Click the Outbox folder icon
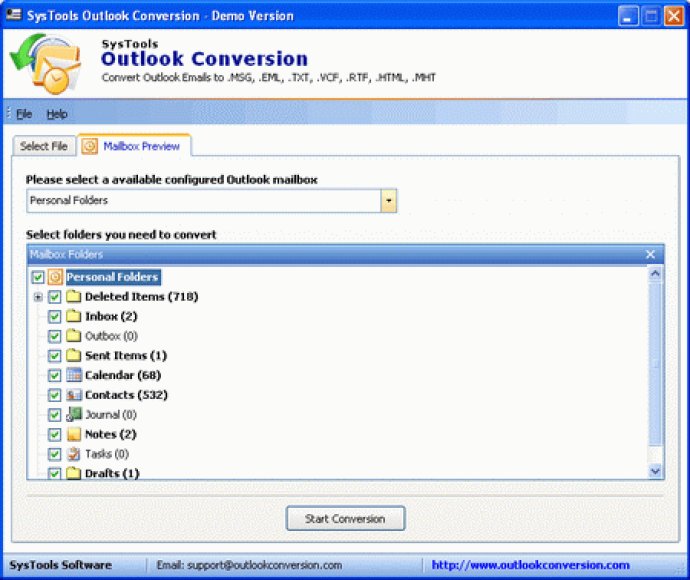Viewport: 690px width, 580px height. (x=73, y=336)
